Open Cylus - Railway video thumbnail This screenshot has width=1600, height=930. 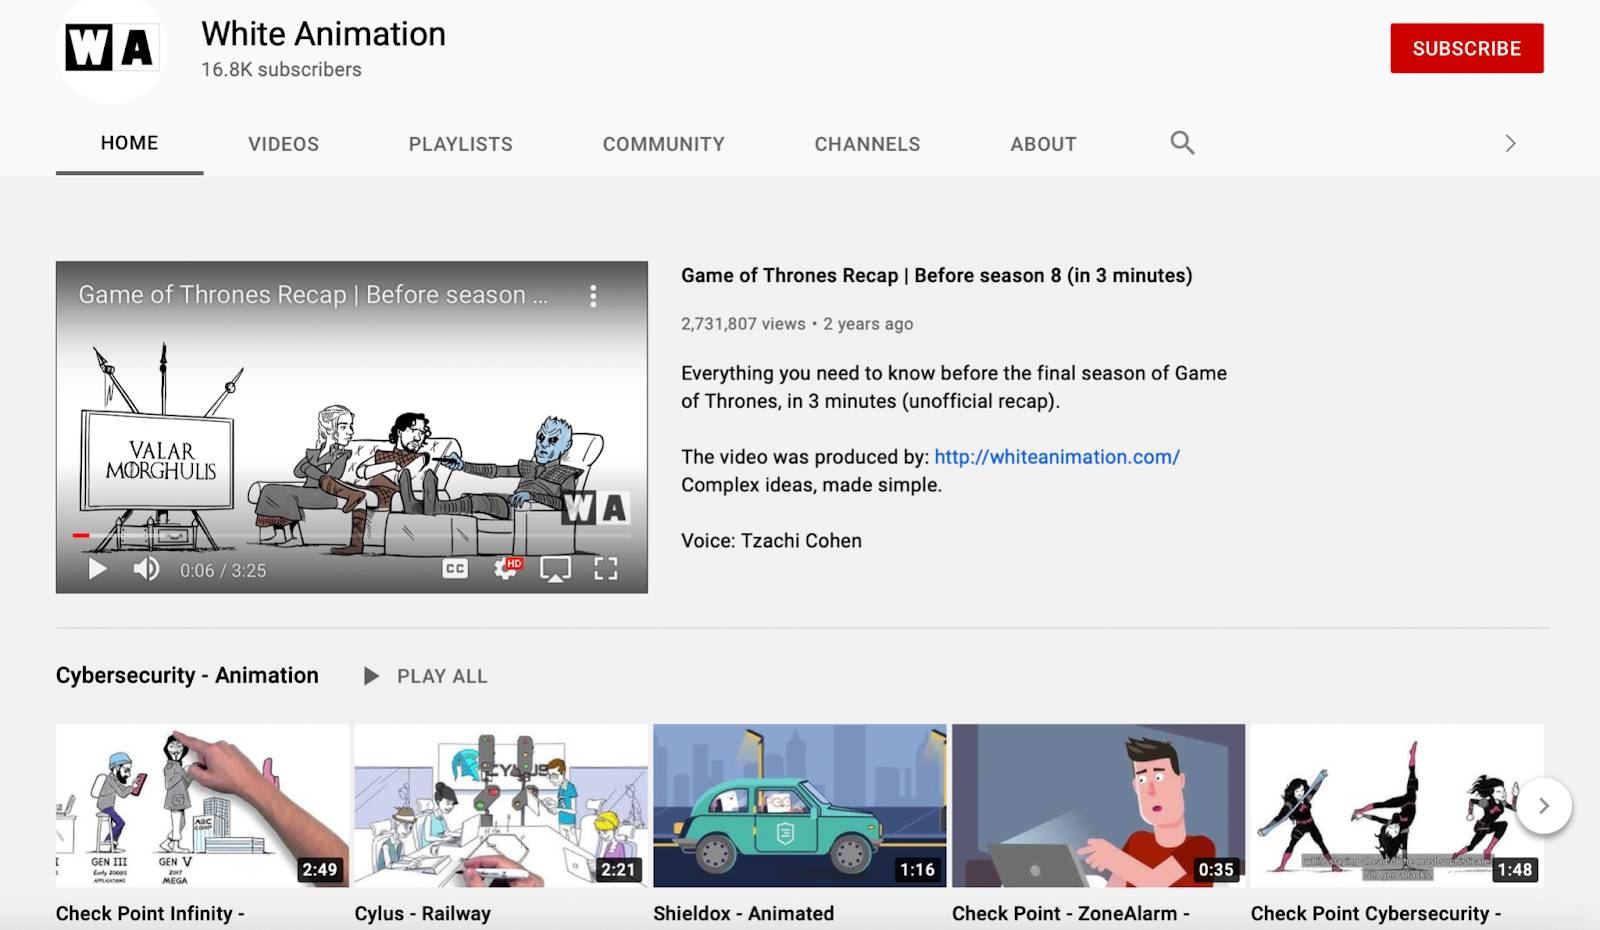[501, 805]
